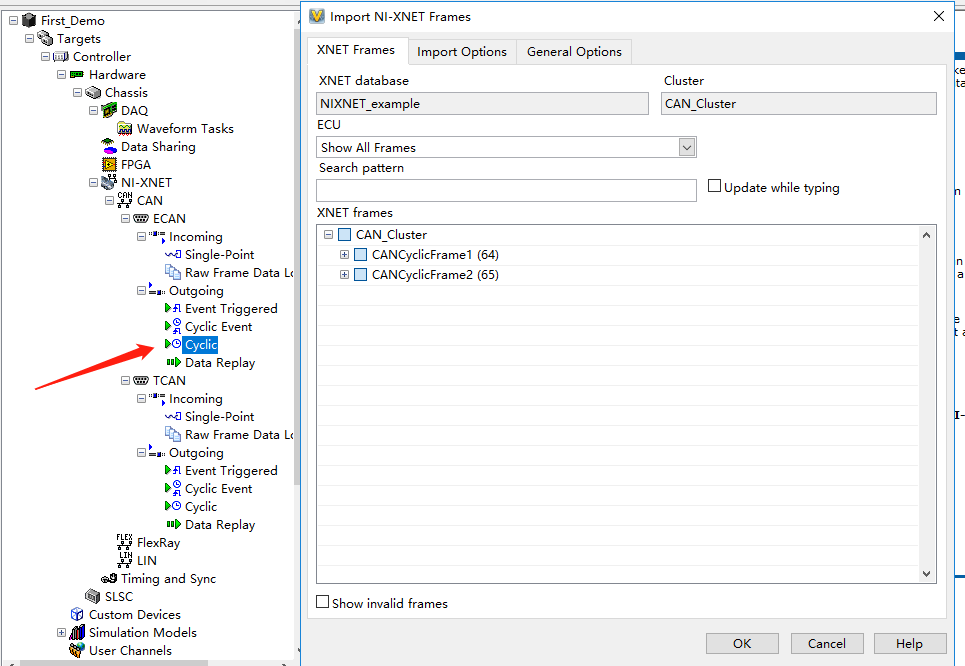The height and width of the screenshot is (666, 965).
Task: Expand CANCyclicFrame2 (65) node
Action: coord(345,275)
